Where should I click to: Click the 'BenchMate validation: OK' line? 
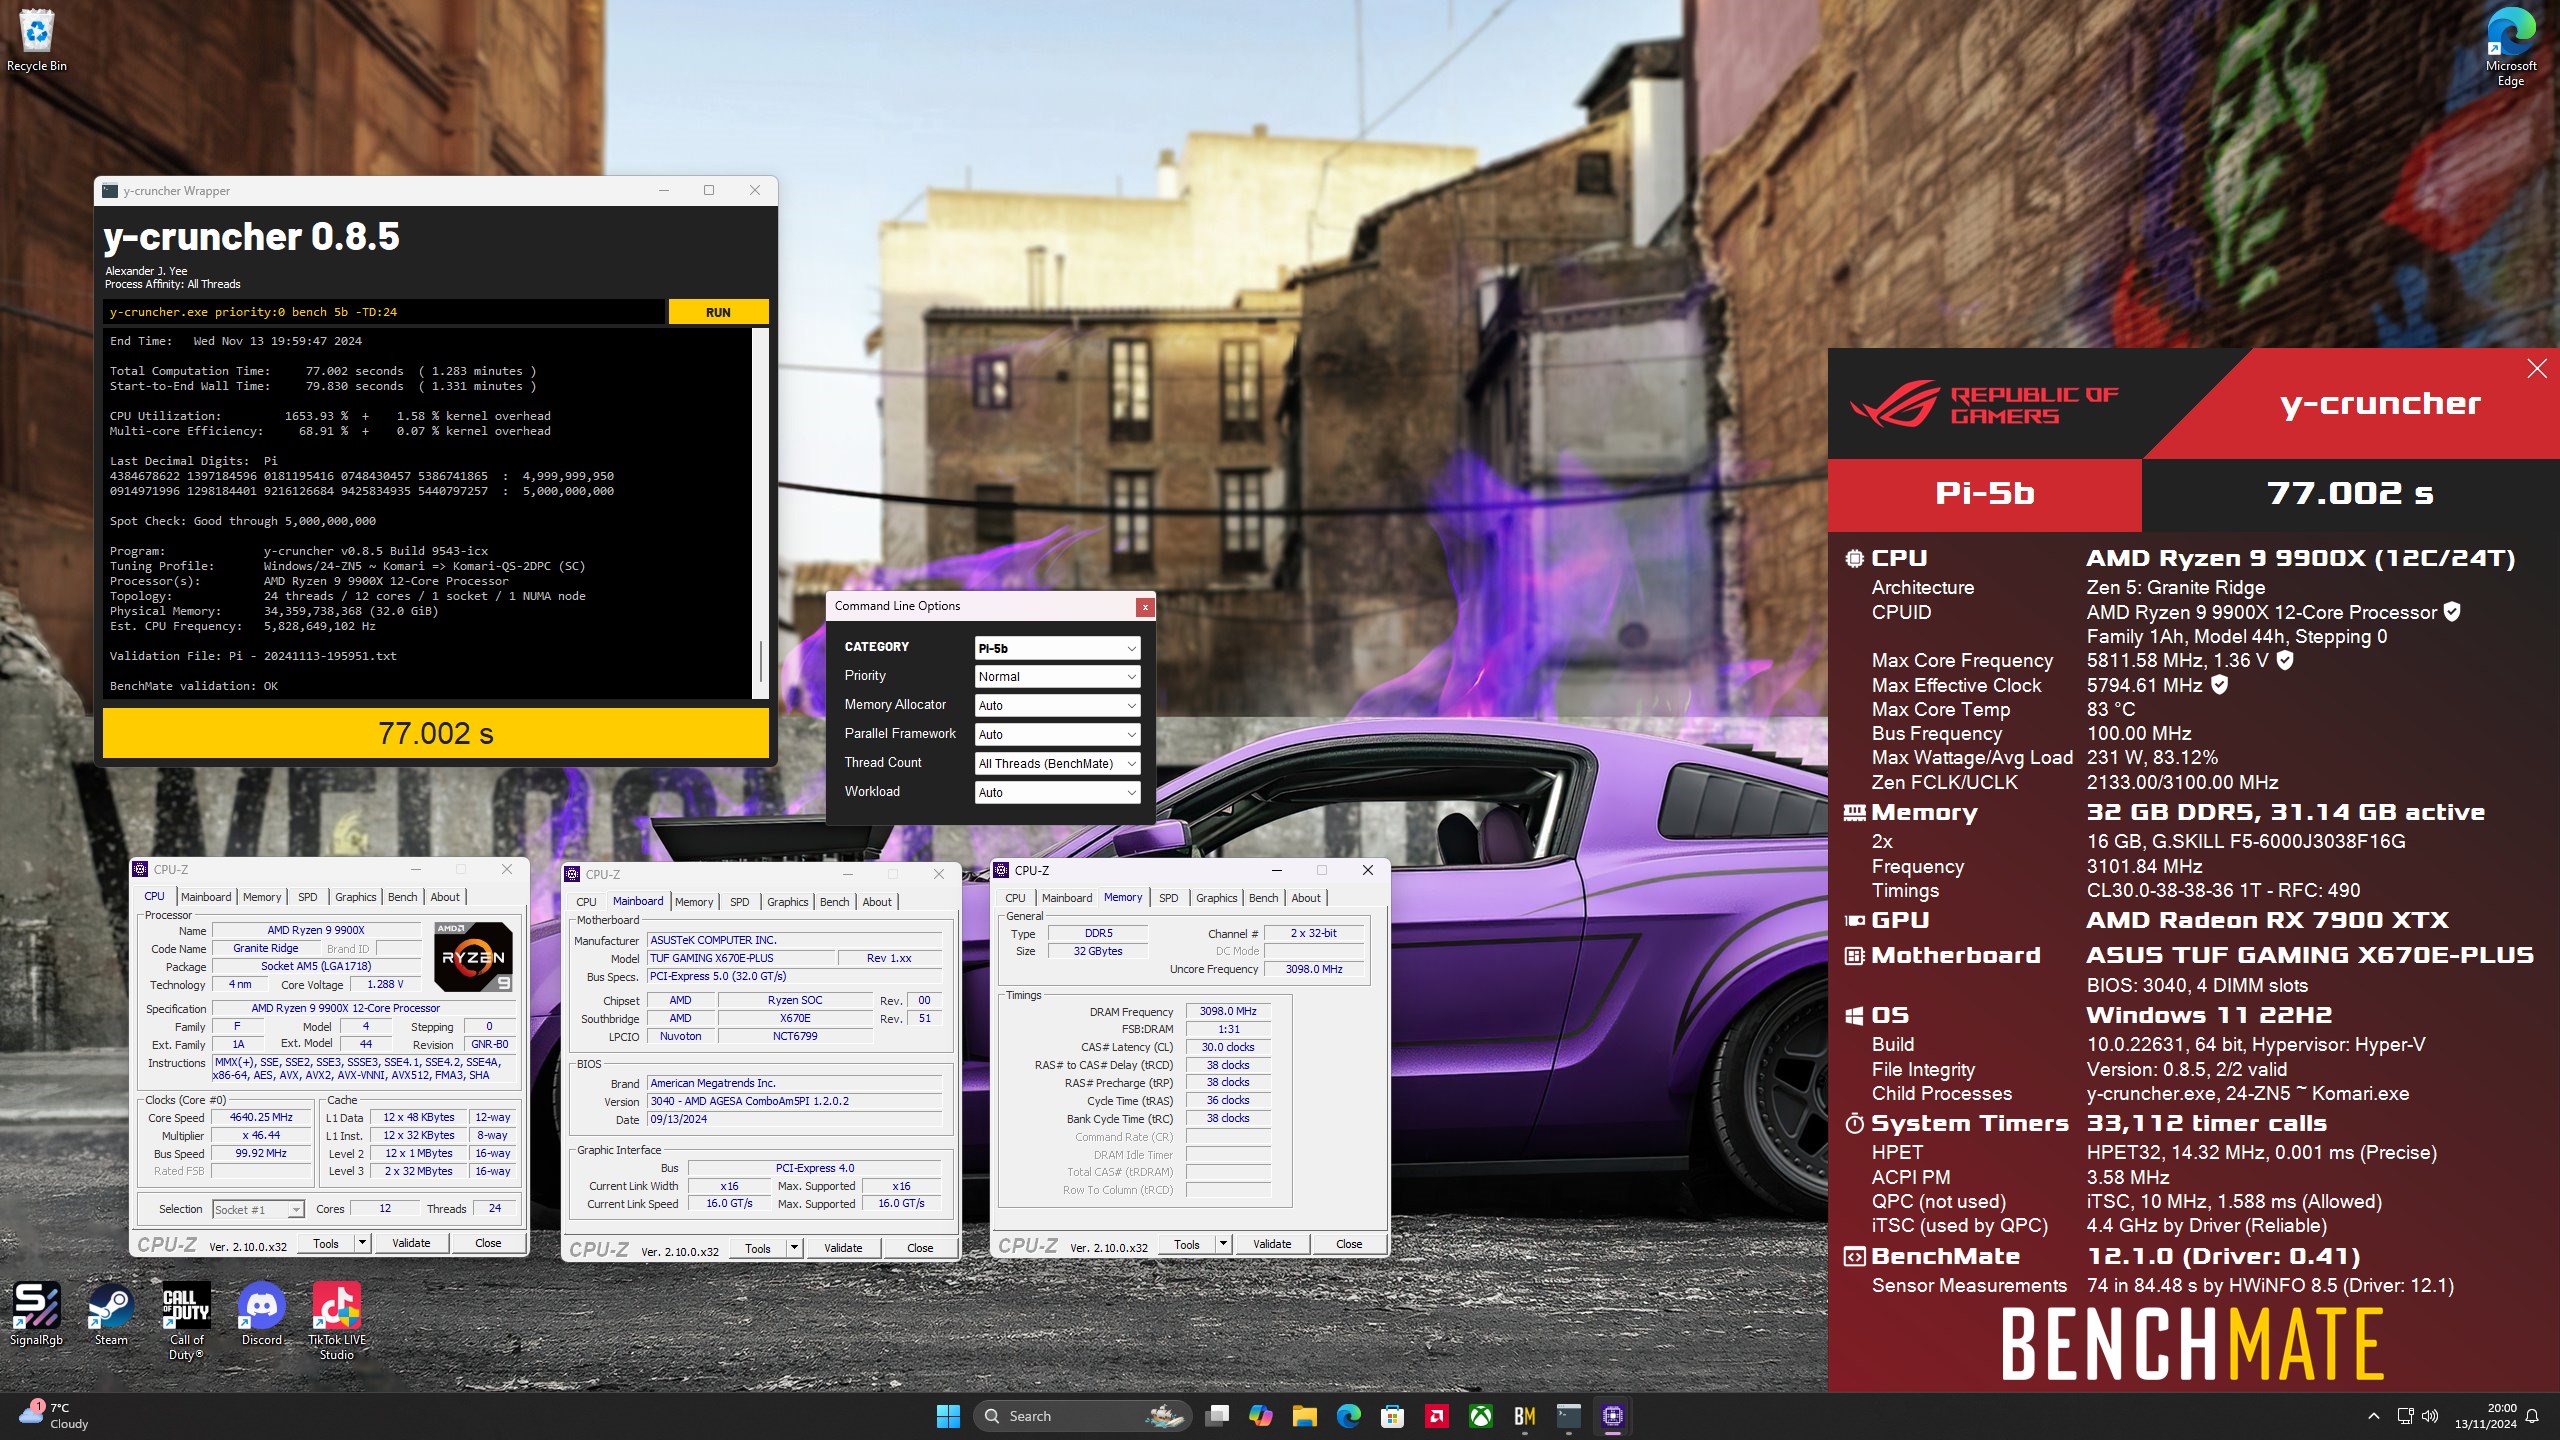click(x=194, y=686)
